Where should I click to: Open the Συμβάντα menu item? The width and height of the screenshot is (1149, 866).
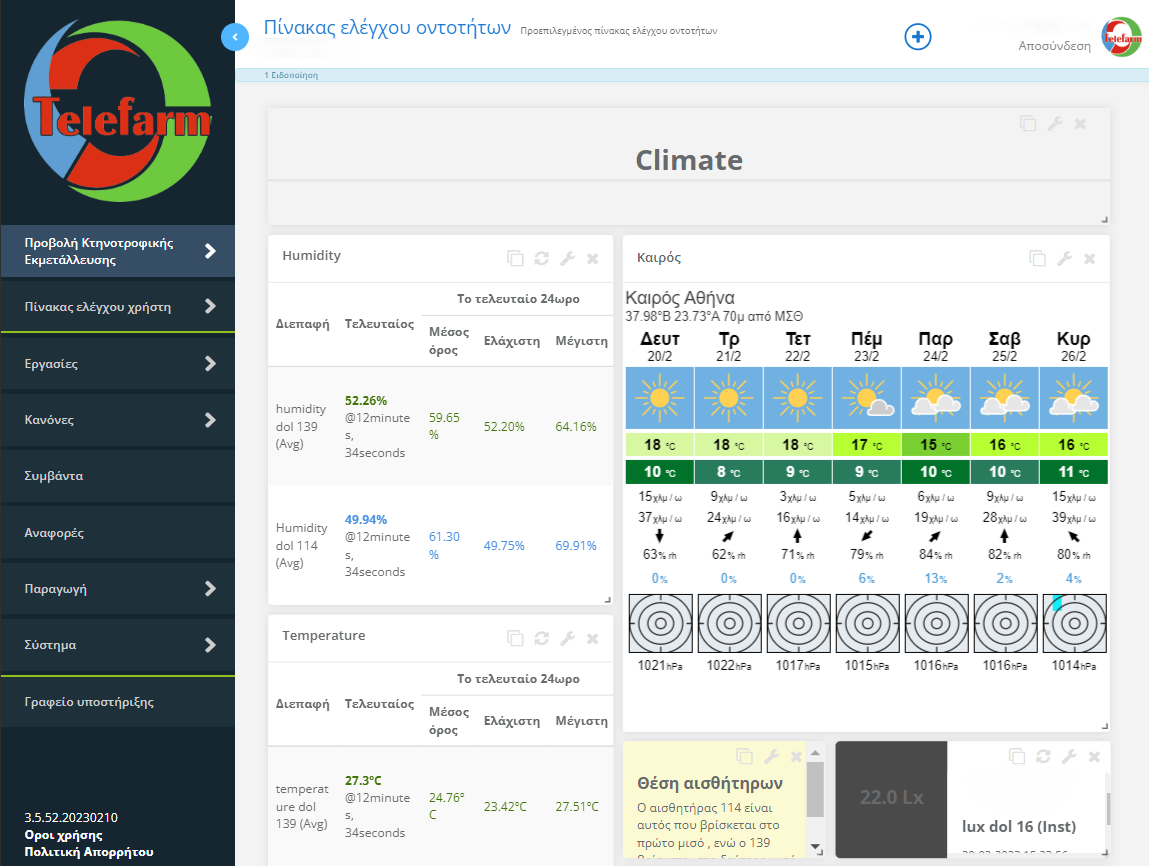click(x=54, y=476)
